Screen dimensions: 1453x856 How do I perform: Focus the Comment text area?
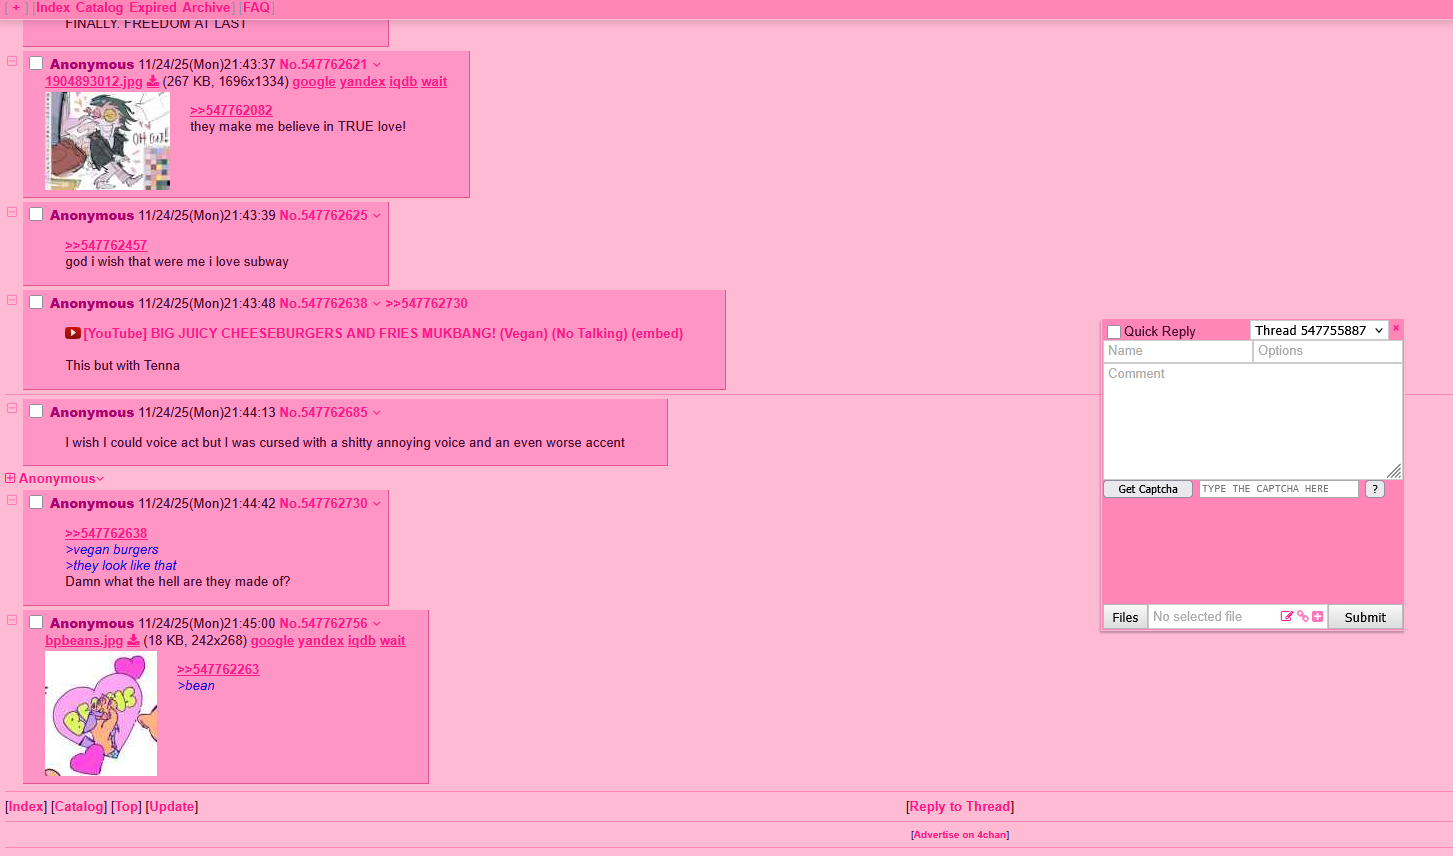pos(1253,421)
